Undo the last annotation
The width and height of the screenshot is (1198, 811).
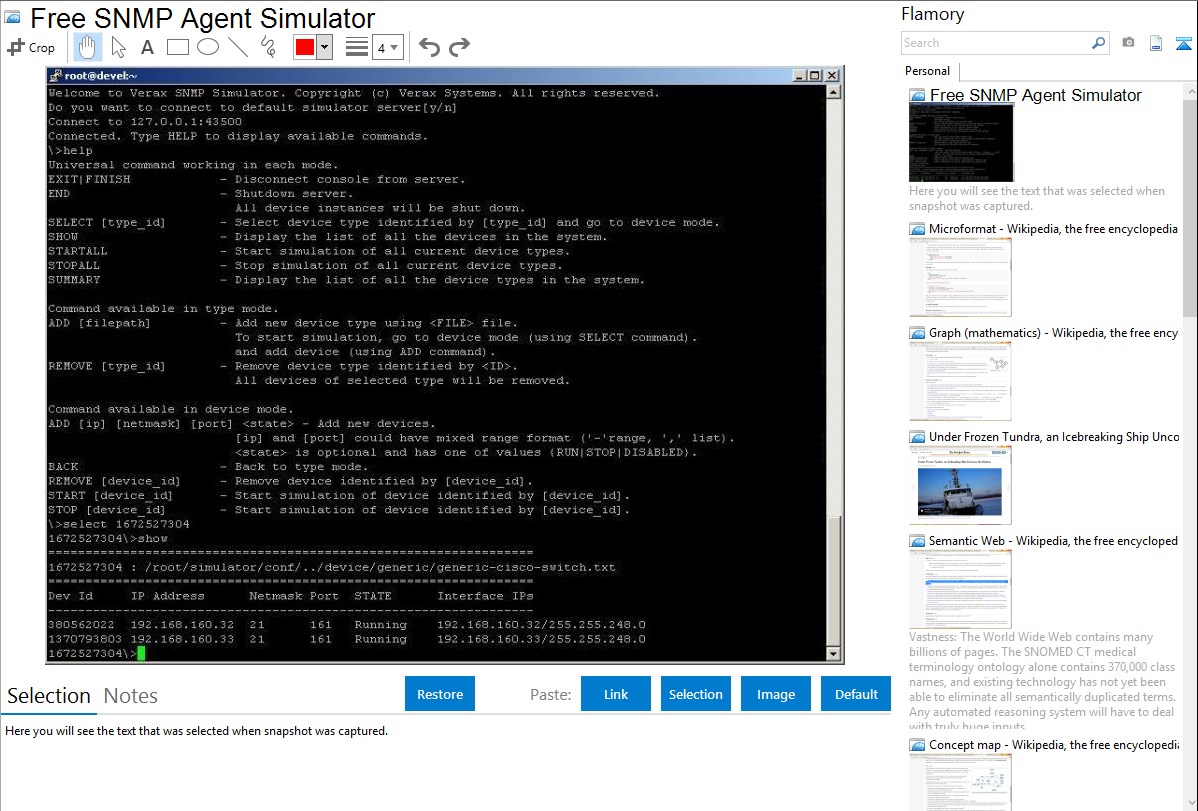point(429,47)
